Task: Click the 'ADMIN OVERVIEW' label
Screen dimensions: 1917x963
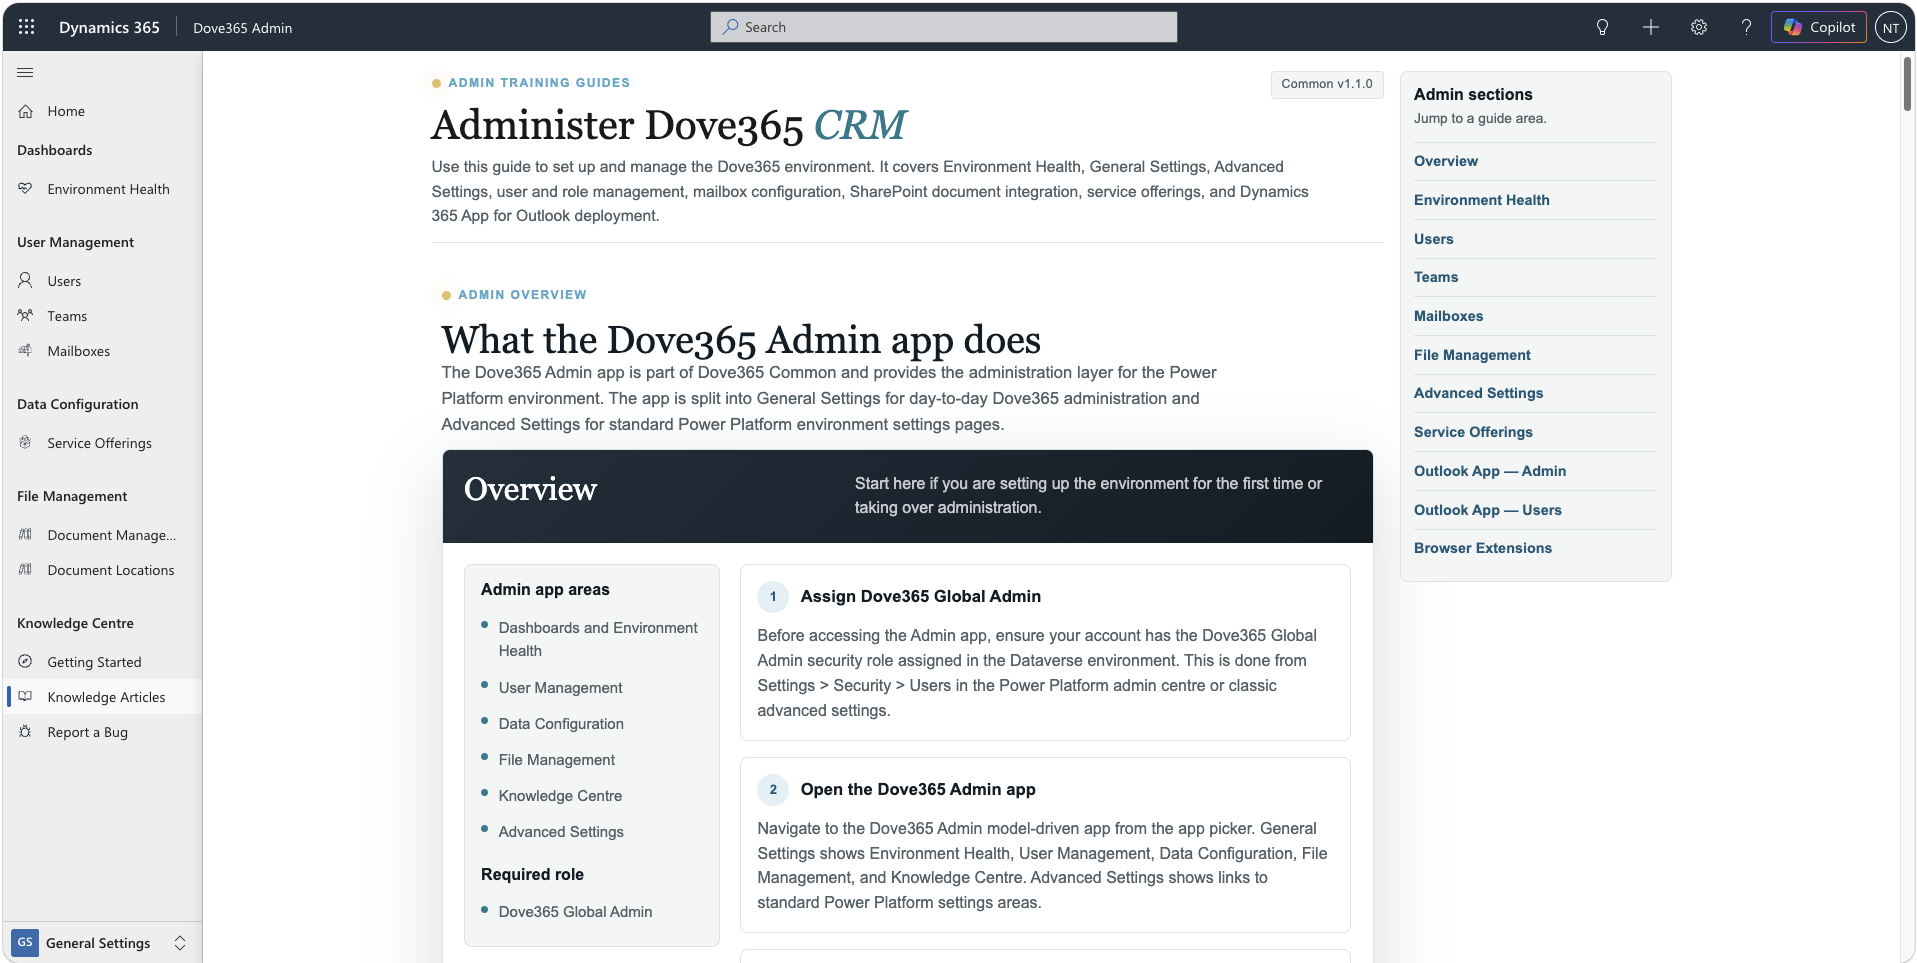Action: (x=522, y=295)
